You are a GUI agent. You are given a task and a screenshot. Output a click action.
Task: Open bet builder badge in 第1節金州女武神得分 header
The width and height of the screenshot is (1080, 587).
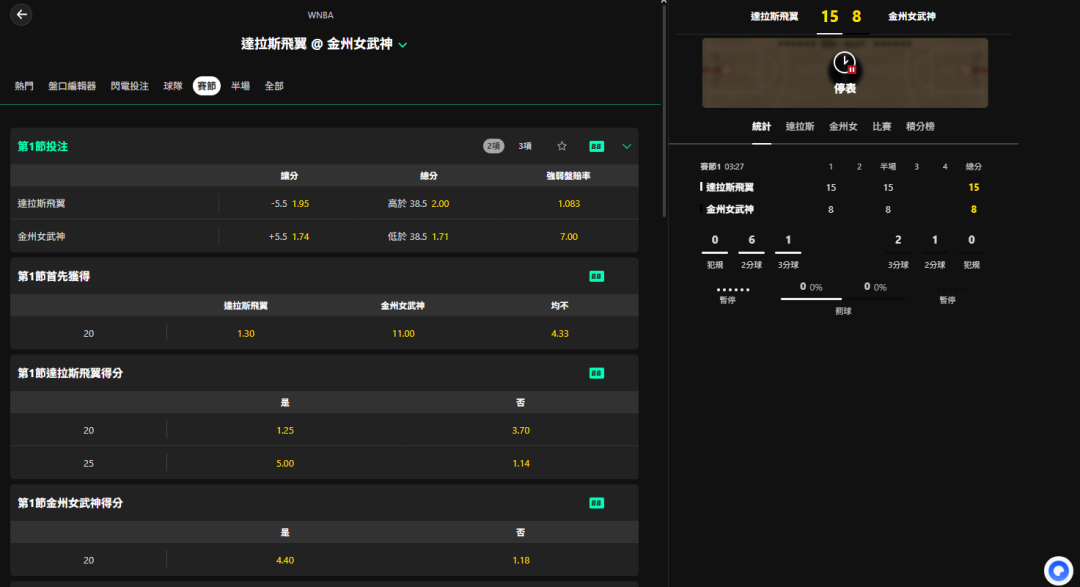[596, 503]
